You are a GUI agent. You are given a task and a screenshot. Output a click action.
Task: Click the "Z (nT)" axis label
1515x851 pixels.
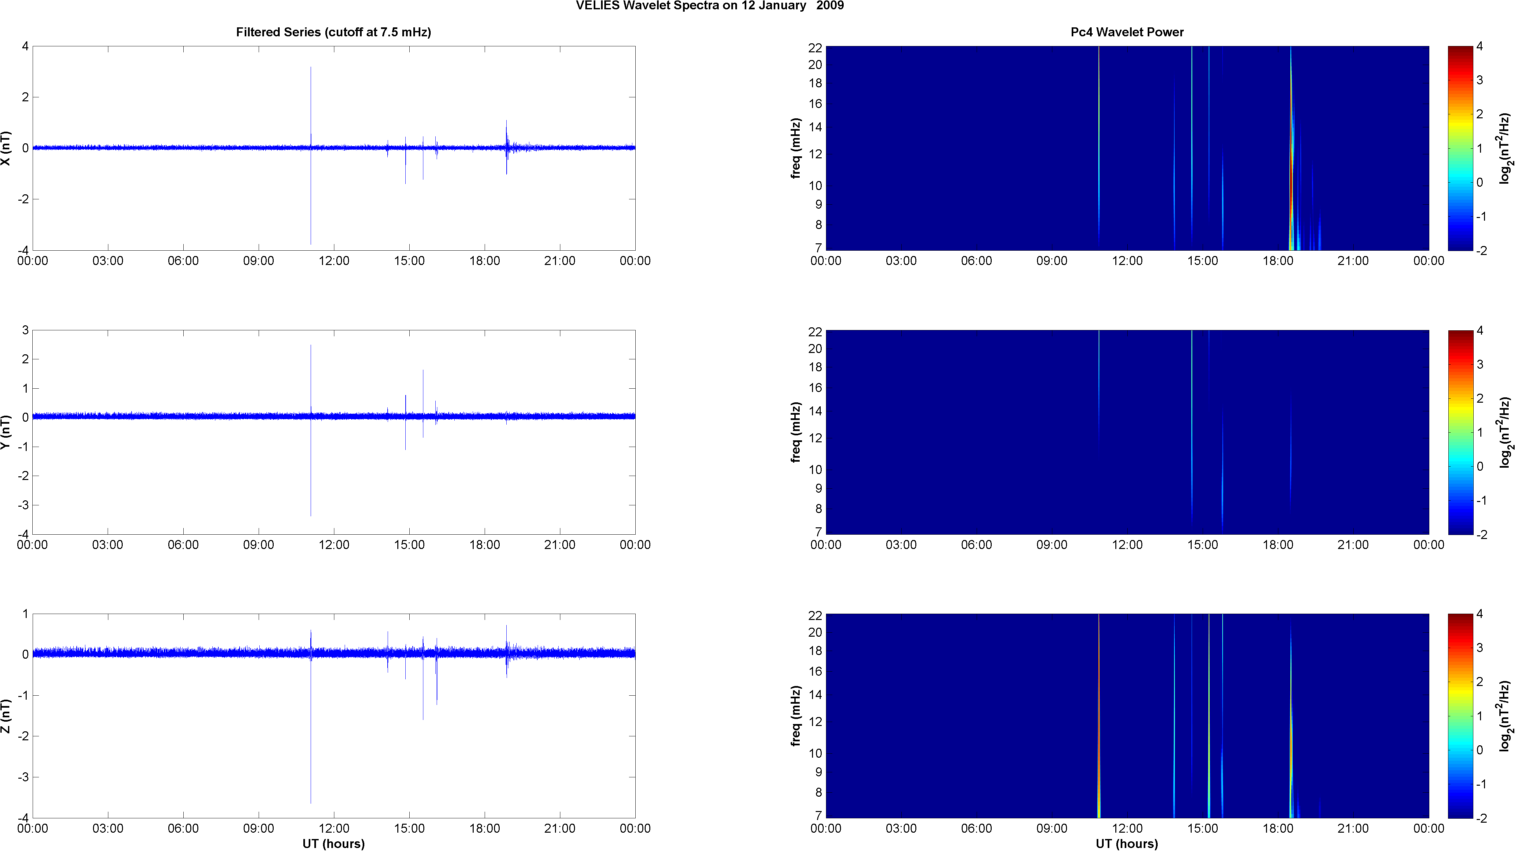[7, 716]
